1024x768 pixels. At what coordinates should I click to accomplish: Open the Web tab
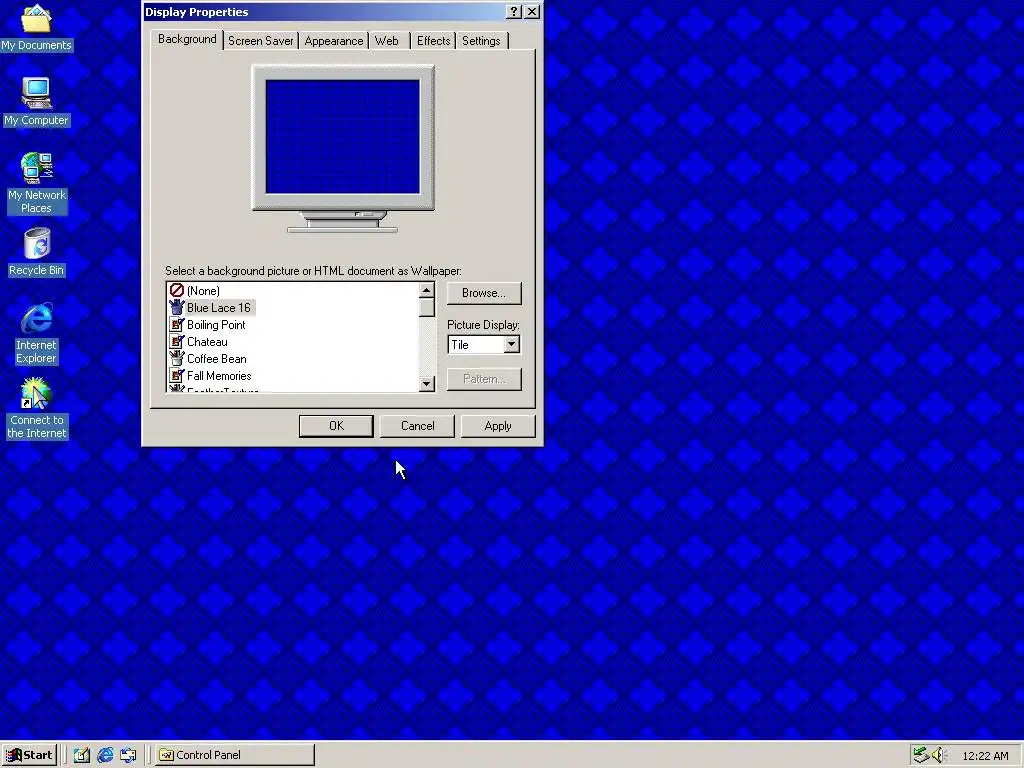pos(387,40)
